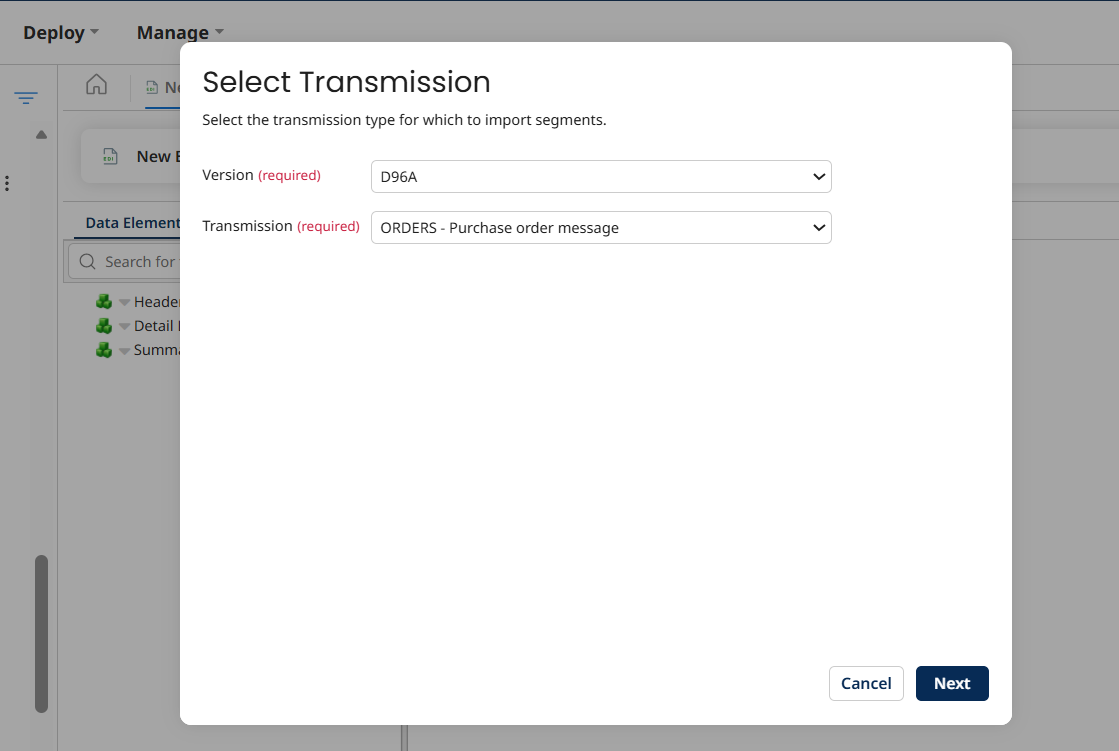Screen dimensions: 1119x751
Task: Click the filter icon in the left sidebar
Action: (26, 98)
